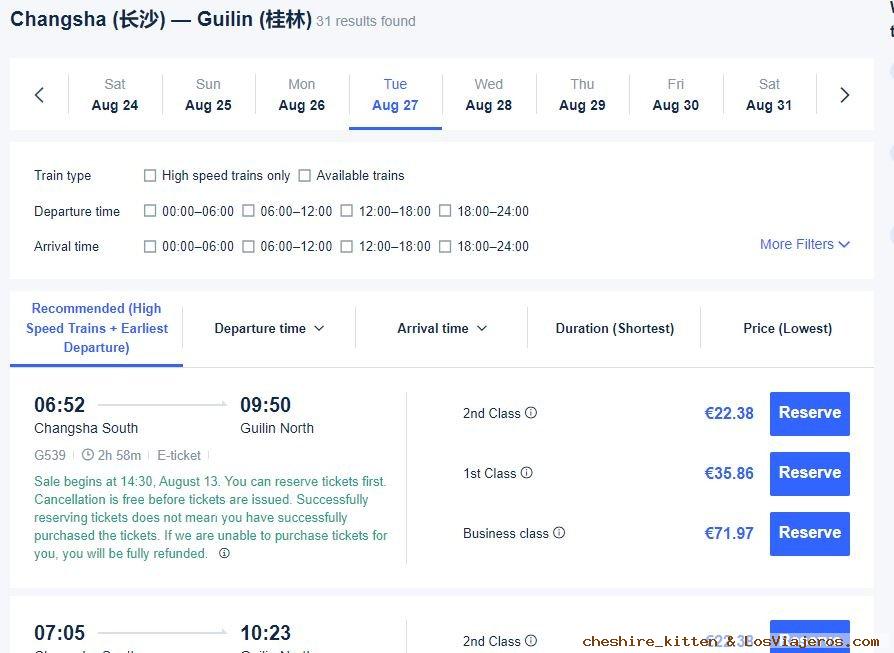The width and height of the screenshot is (894, 653).
Task: Sort by Duration (Shortest)
Action: (615, 328)
